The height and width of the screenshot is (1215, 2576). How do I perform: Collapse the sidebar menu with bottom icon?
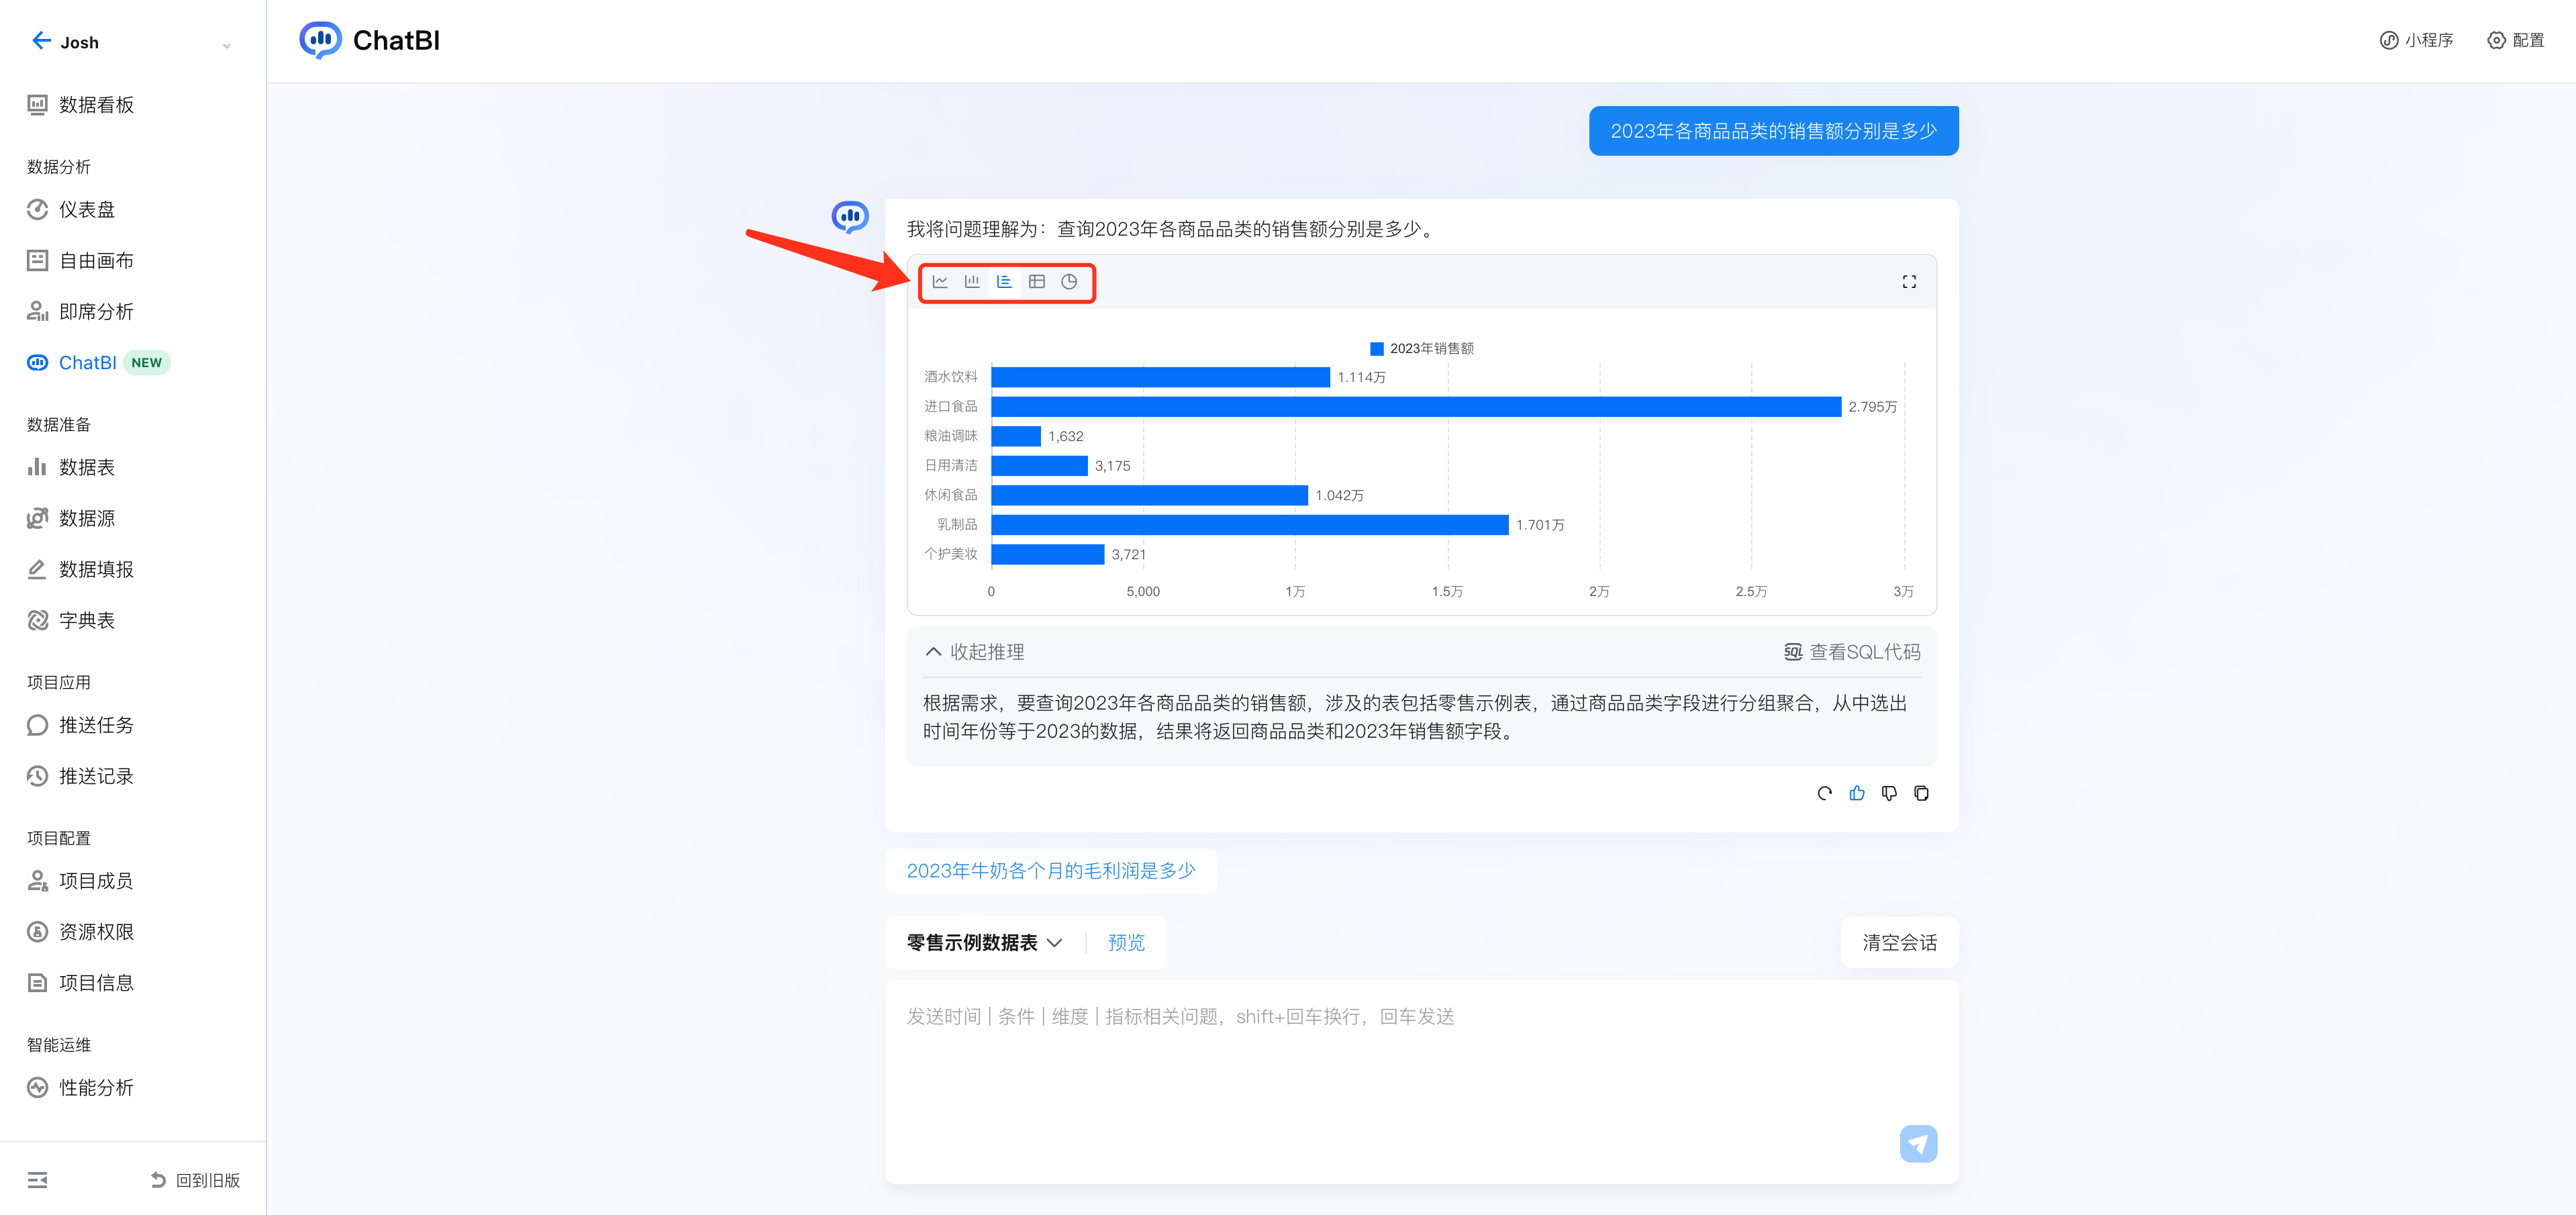[38, 1180]
